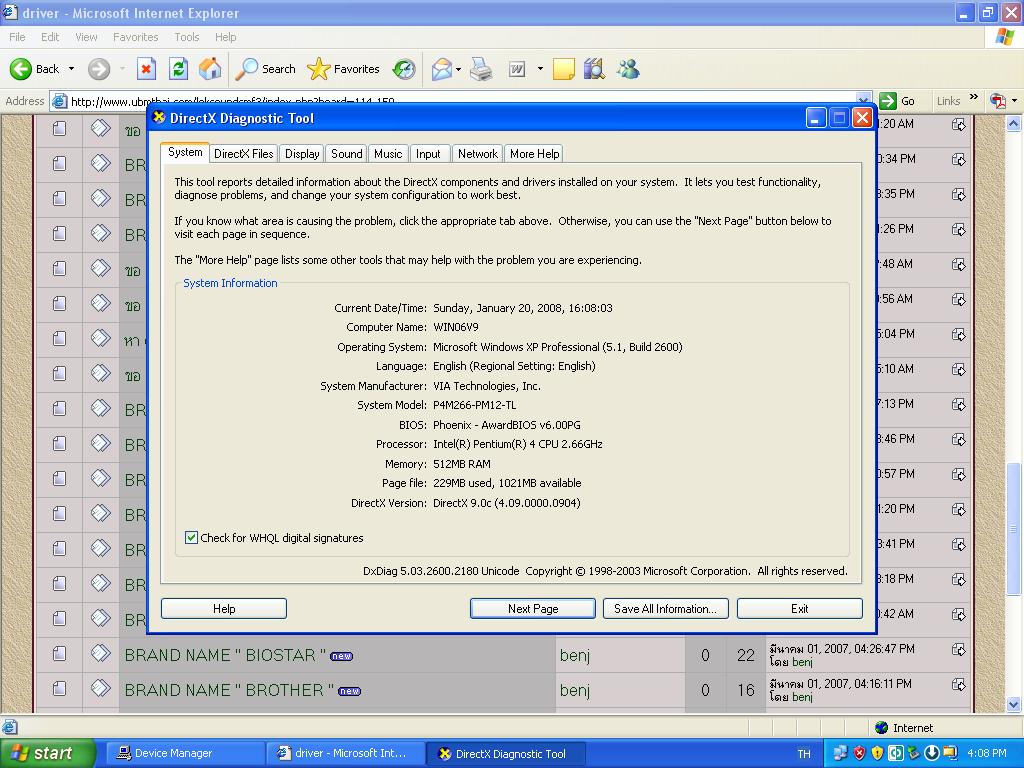Viewport: 1024px width, 768px height.
Task: Switch to the DirectX Files tab
Action: click(244, 154)
